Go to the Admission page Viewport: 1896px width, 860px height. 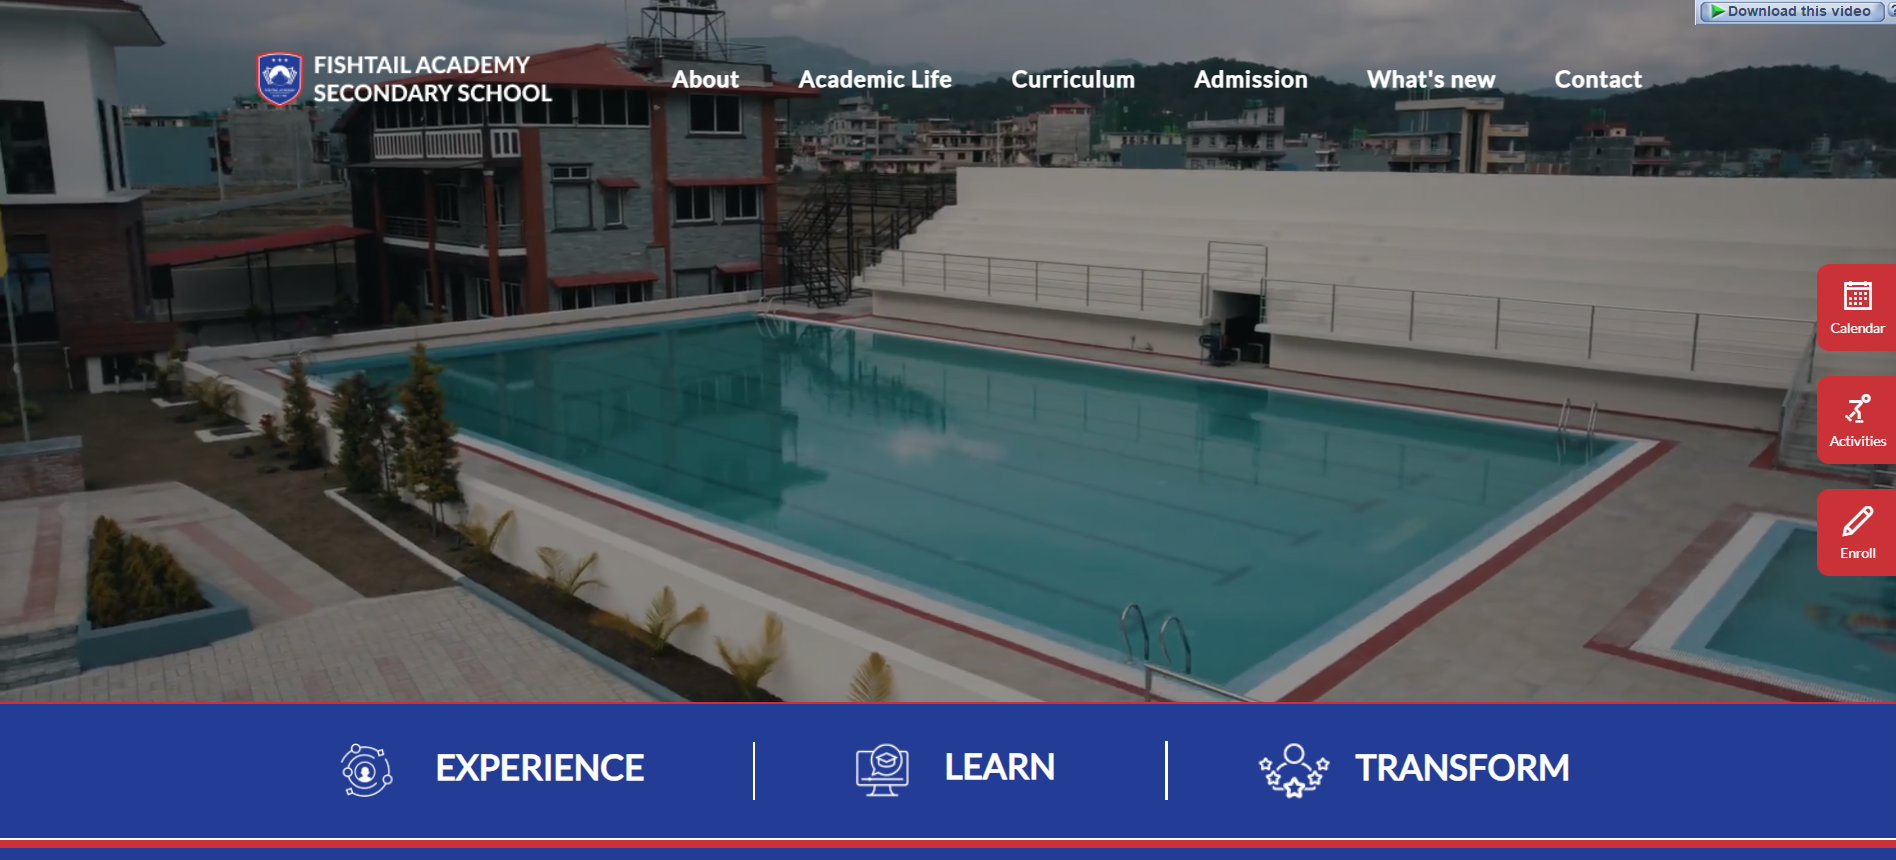pyautogui.click(x=1251, y=79)
